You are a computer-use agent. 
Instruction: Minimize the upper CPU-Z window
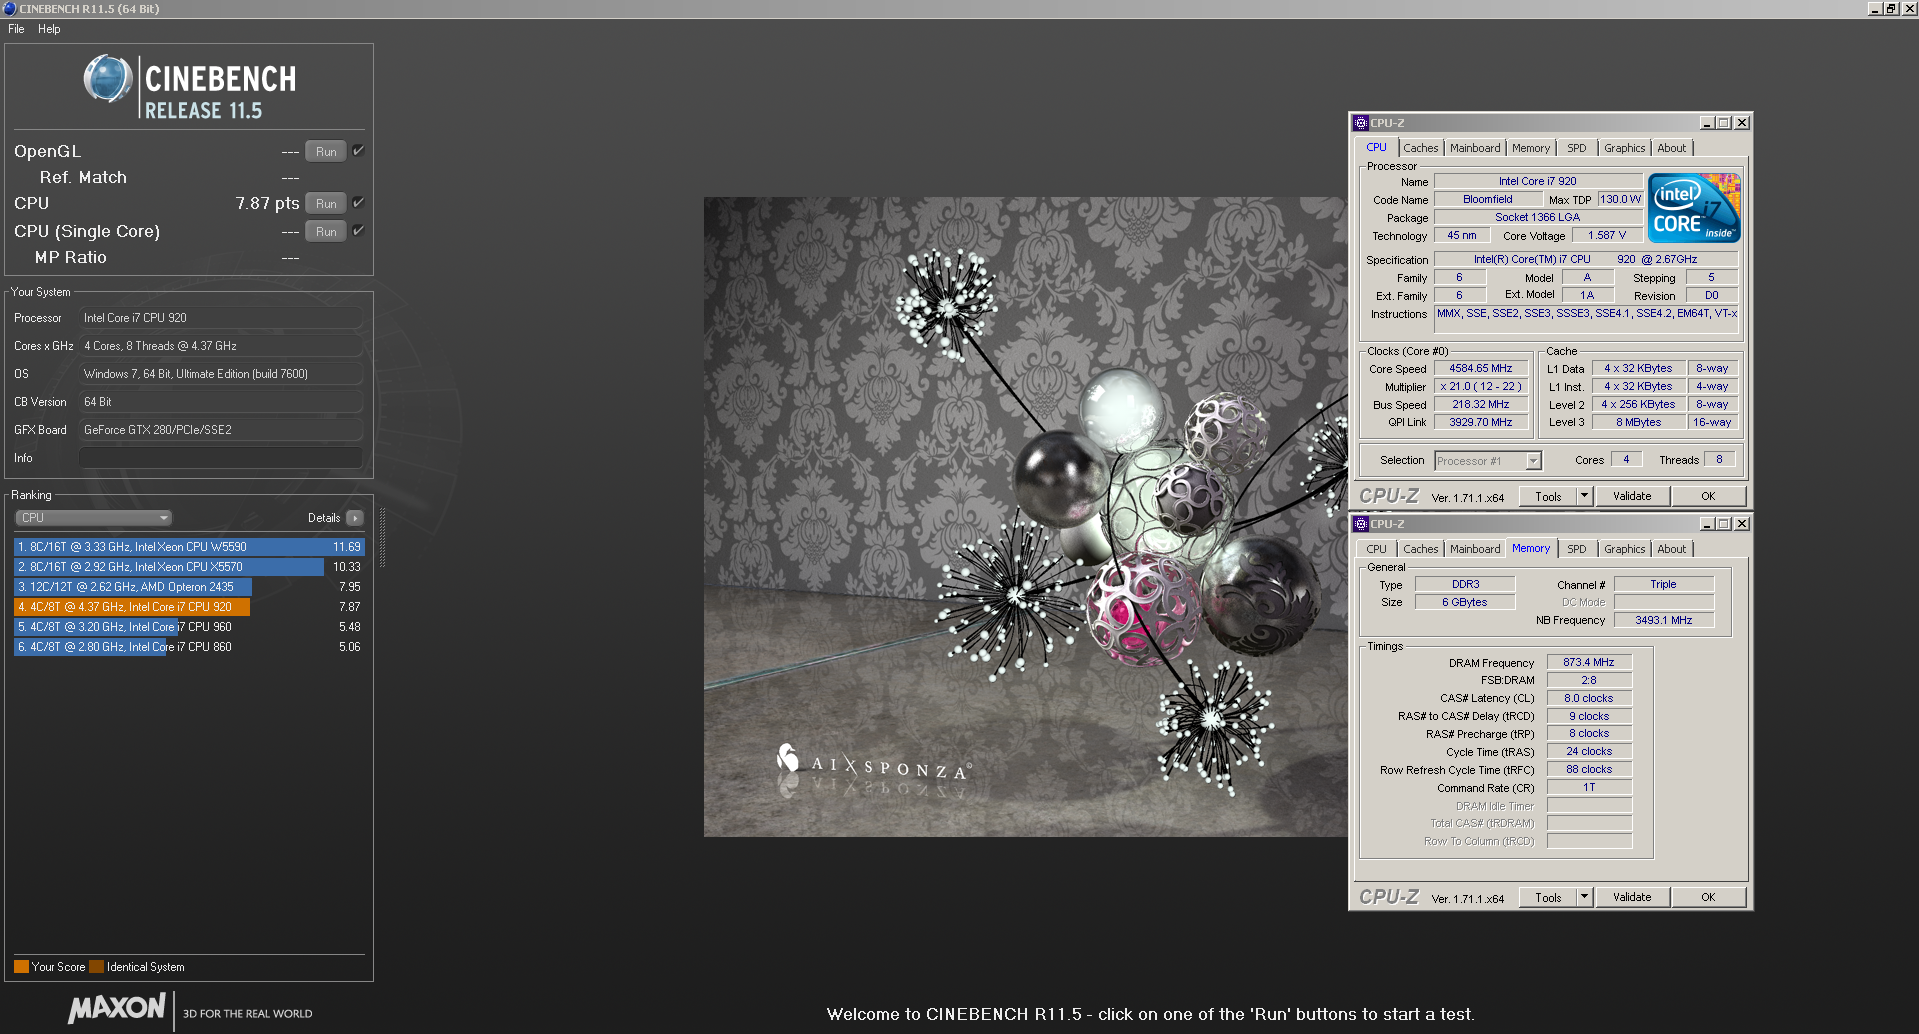click(1707, 123)
